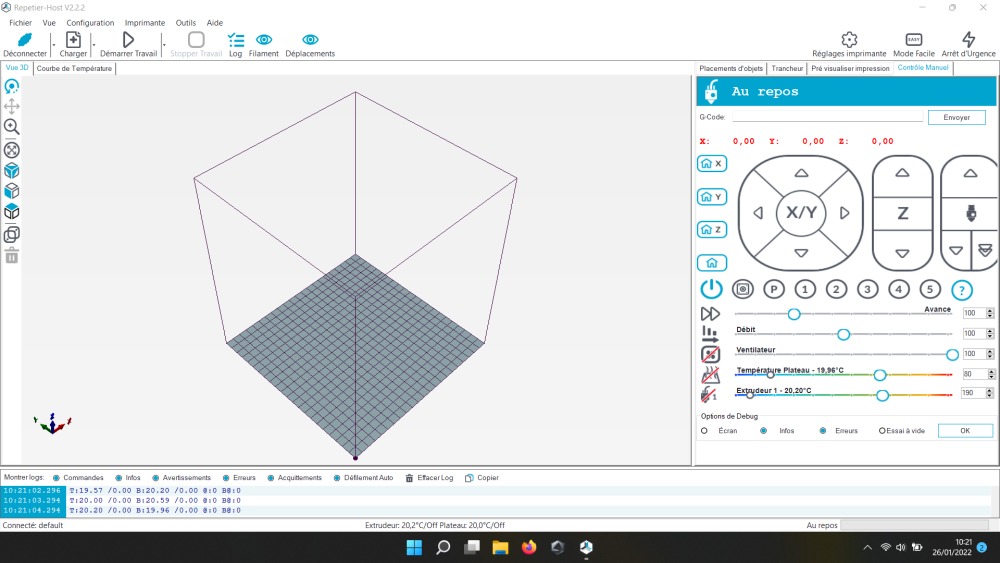Open the Fichier menu

[x=20, y=22]
